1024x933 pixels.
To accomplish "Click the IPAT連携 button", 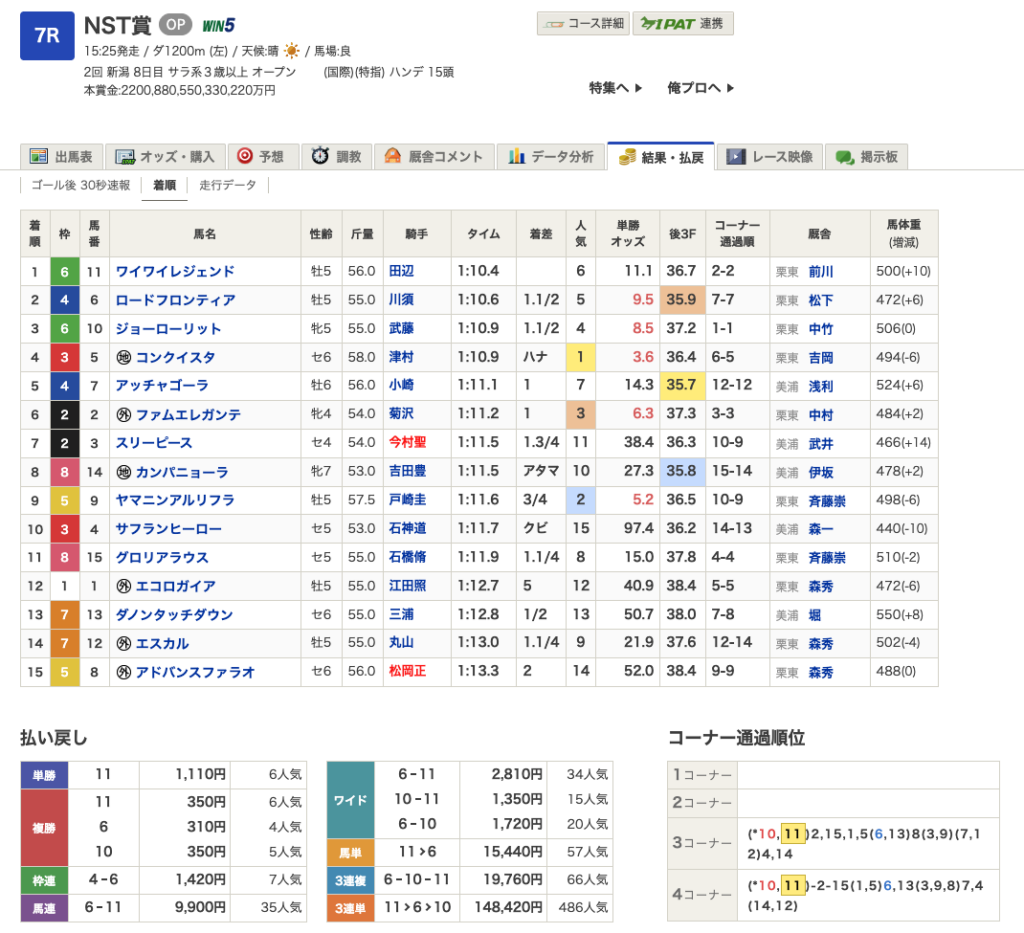I will pyautogui.click(x=682, y=24).
